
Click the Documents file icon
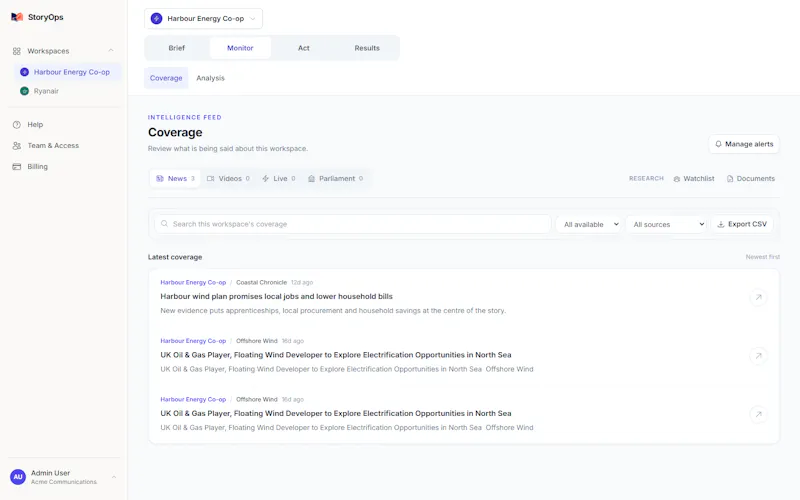[x=730, y=179]
